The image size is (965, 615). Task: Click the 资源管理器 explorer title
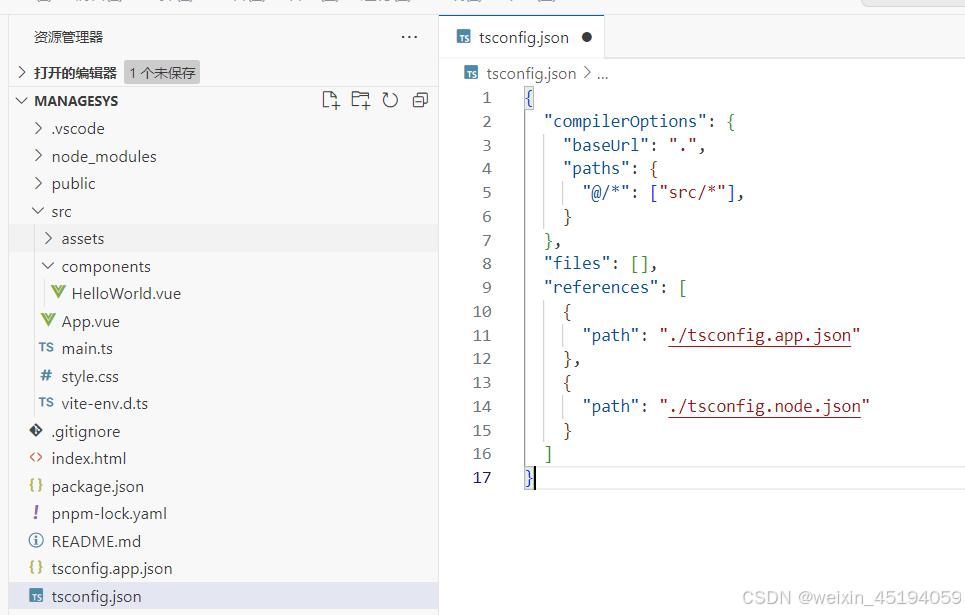[68, 37]
